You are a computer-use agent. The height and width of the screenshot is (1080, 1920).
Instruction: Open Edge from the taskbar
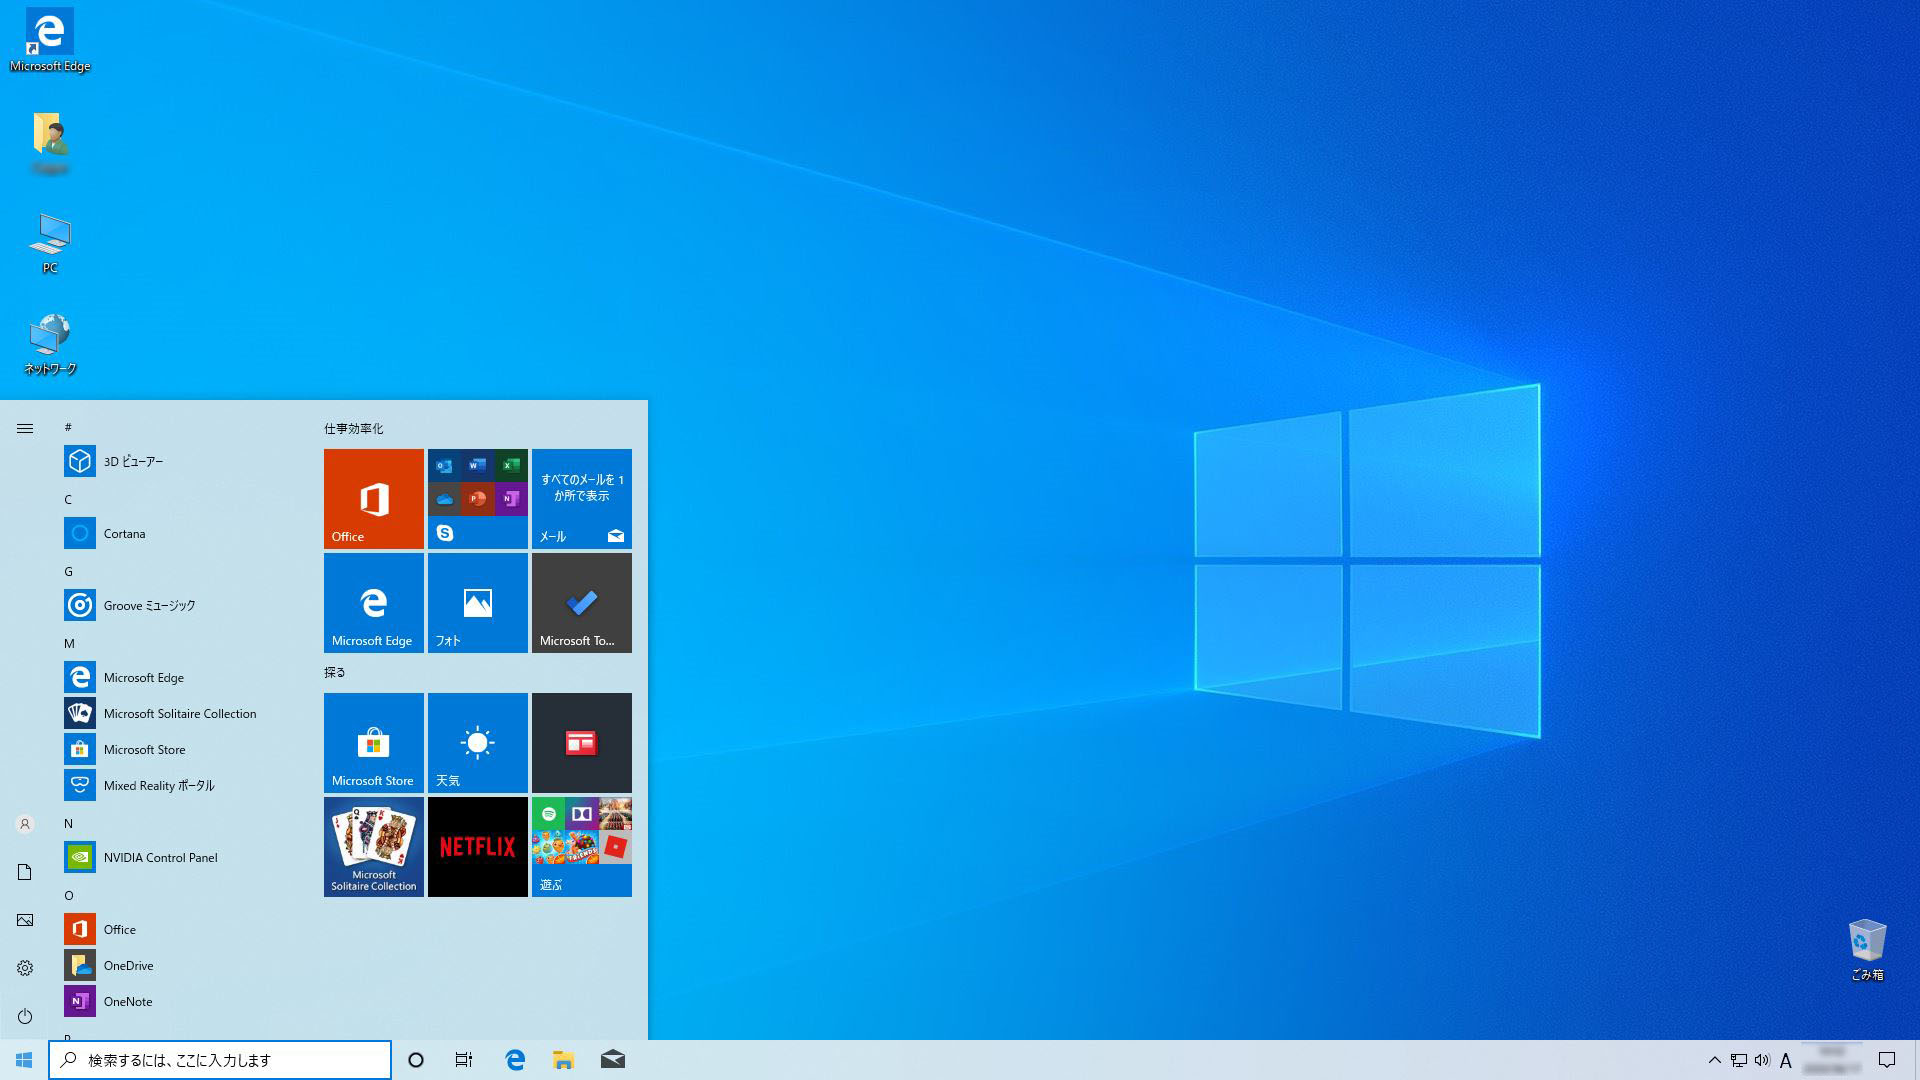515,1060
